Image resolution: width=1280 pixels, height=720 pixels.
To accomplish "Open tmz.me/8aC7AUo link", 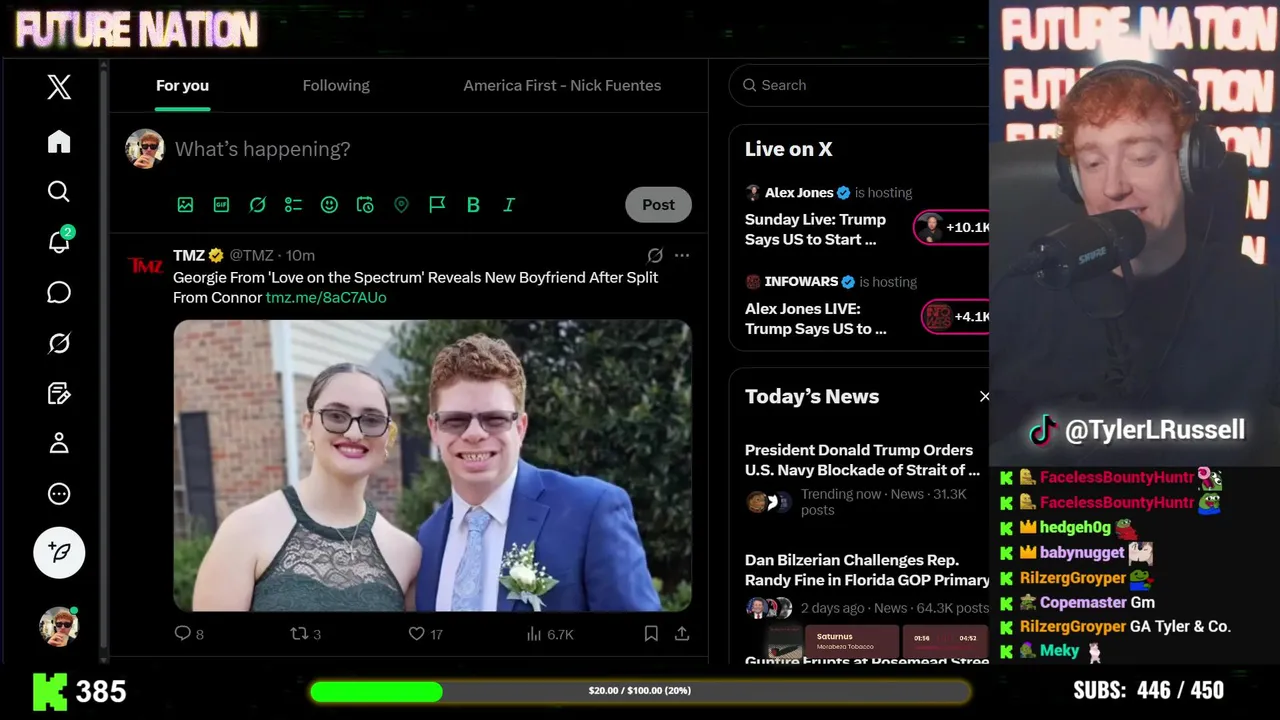I will [x=326, y=298].
